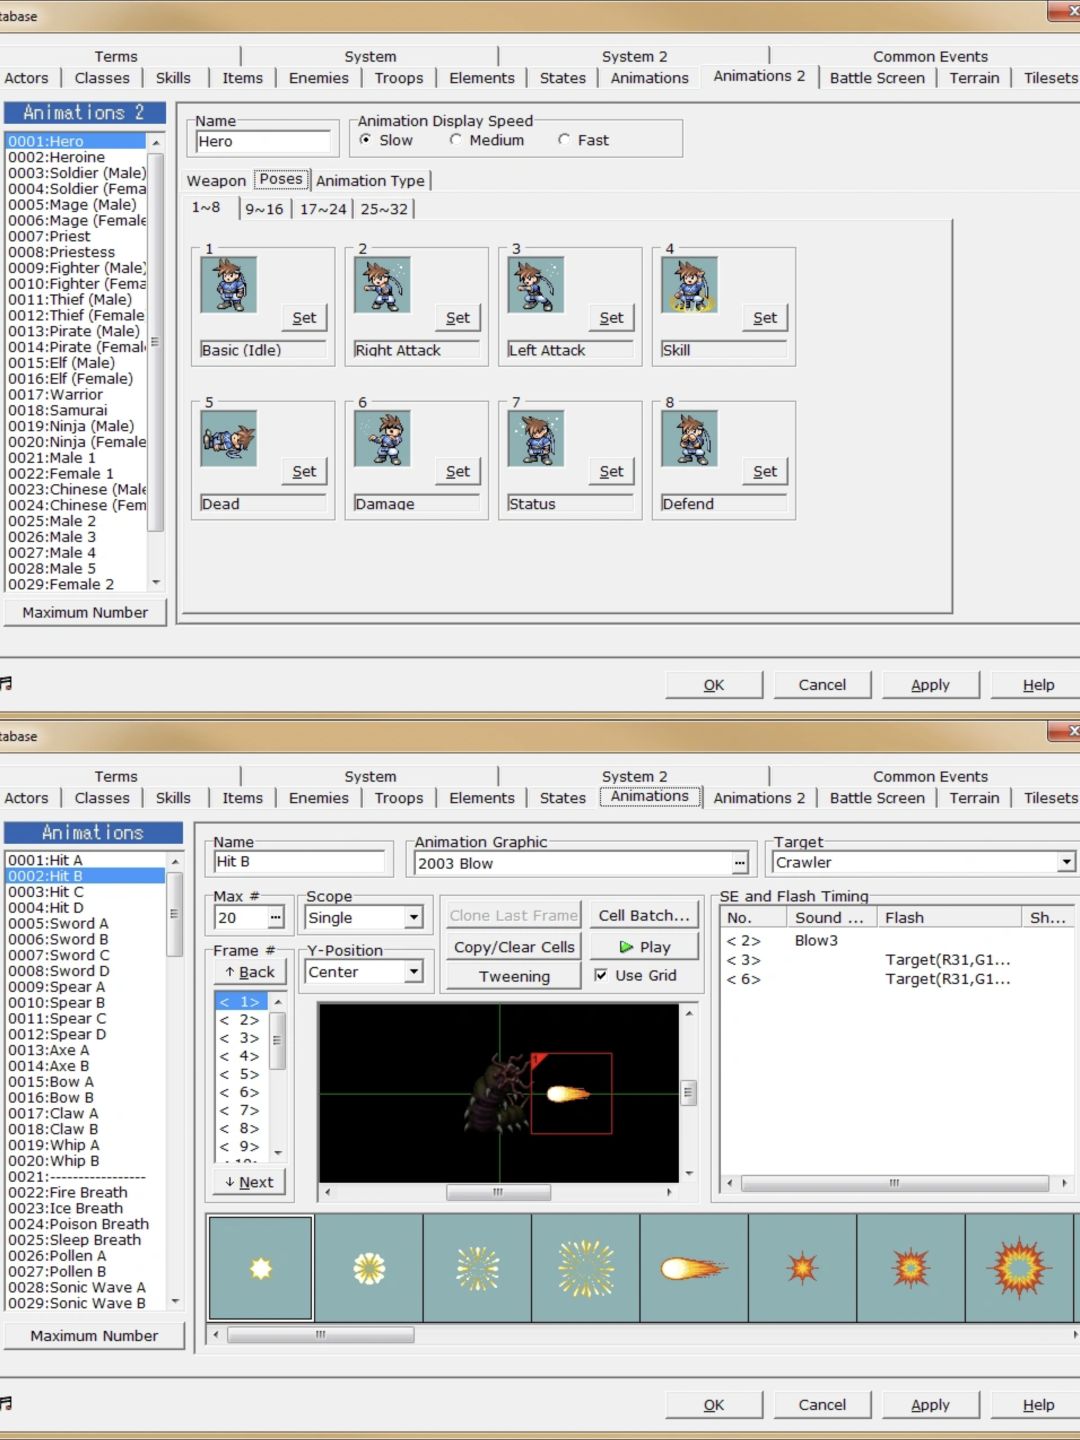Select the large red explosion cell
This screenshot has height=1440, width=1080.
1019,1268
